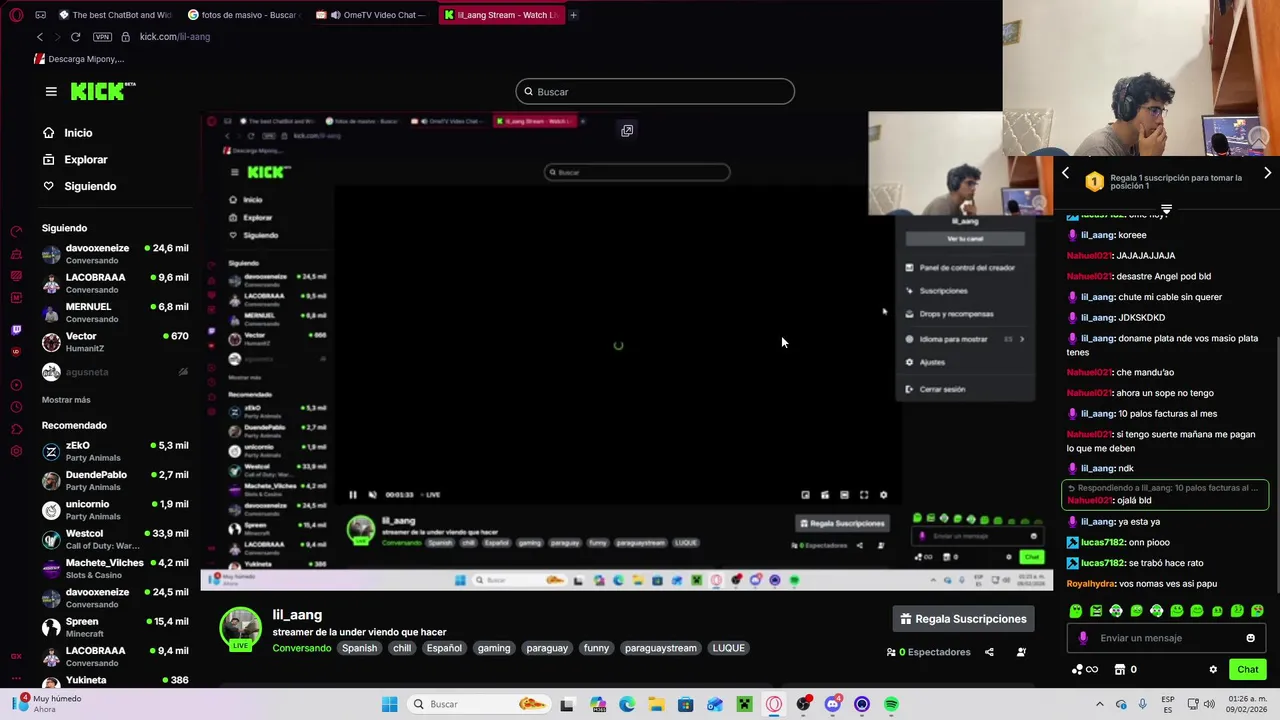
Task: Open Yukineta recommended channel
Action: point(115,680)
